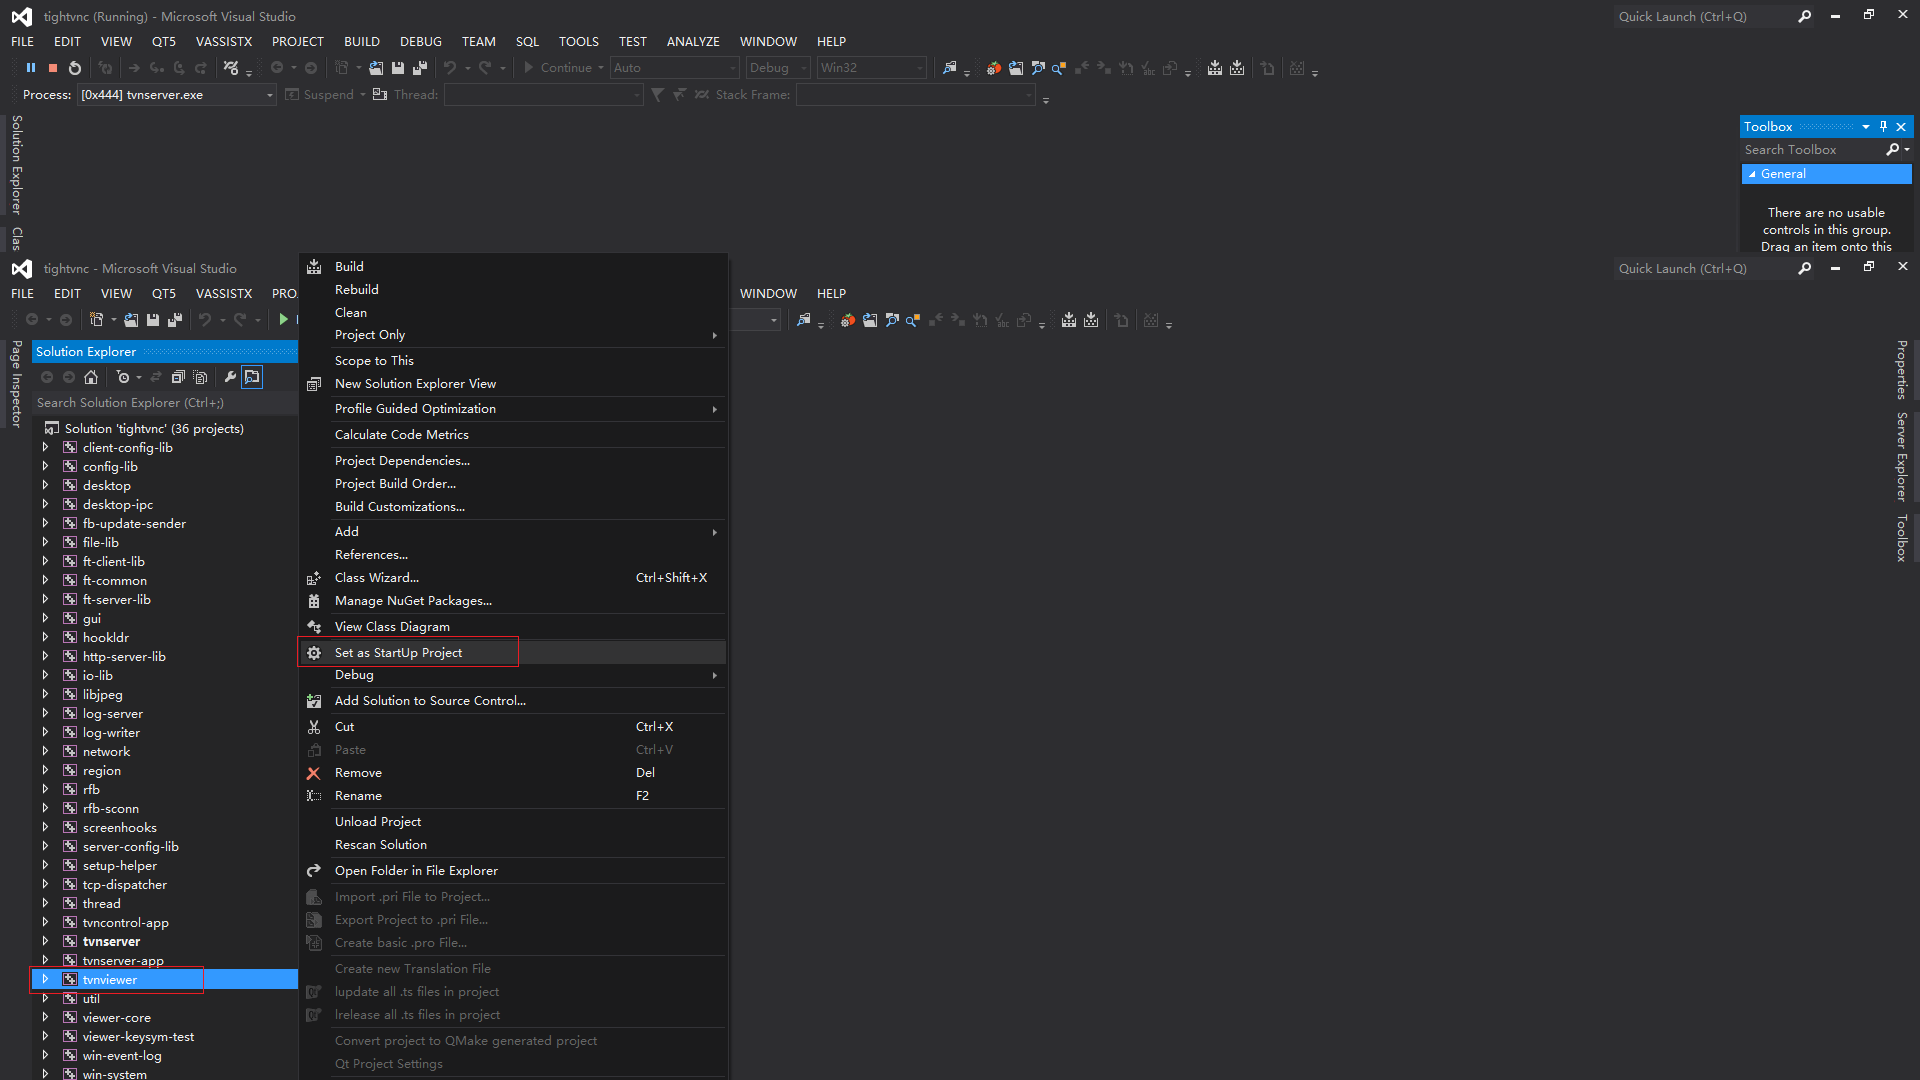Viewport: 1920px width, 1080px height.
Task: Open the Process dropdown showing tvnserver.exe
Action: tap(268, 94)
